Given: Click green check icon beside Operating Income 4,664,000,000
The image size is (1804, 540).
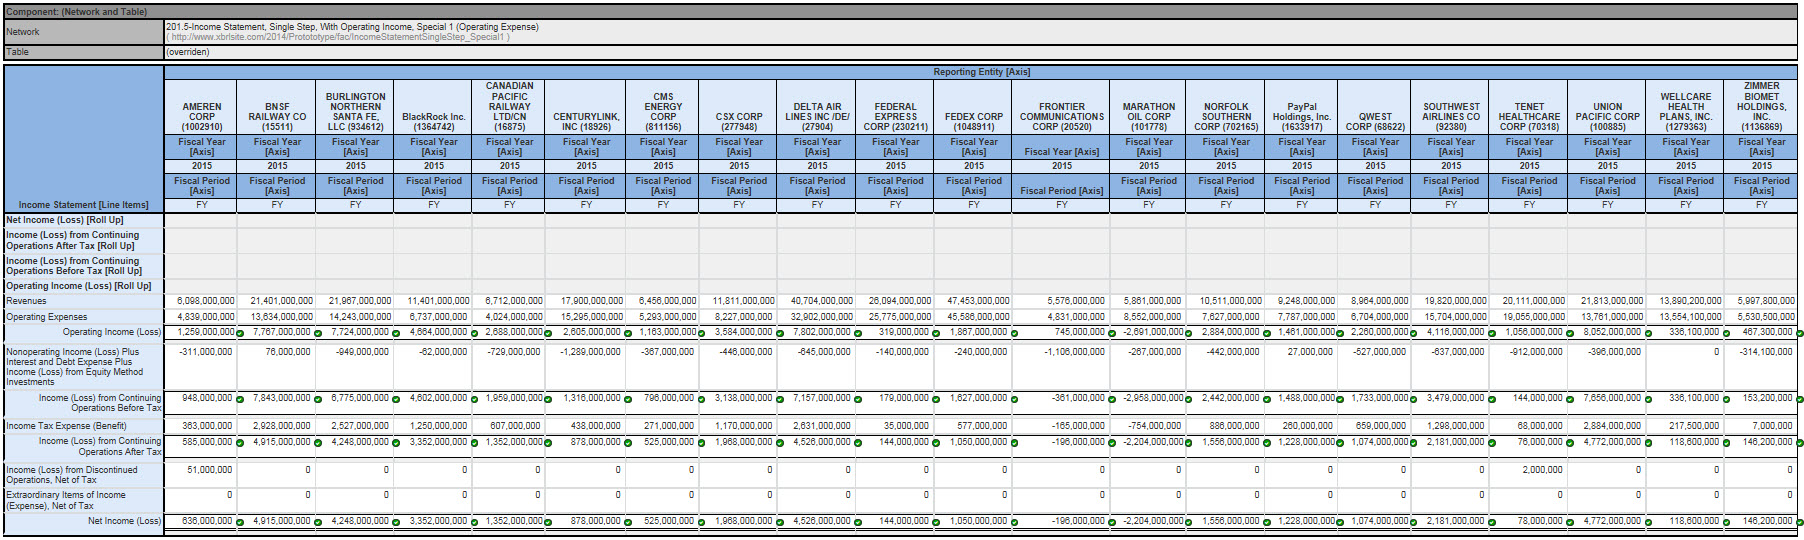Looking at the screenshot, I should [474, 333].
